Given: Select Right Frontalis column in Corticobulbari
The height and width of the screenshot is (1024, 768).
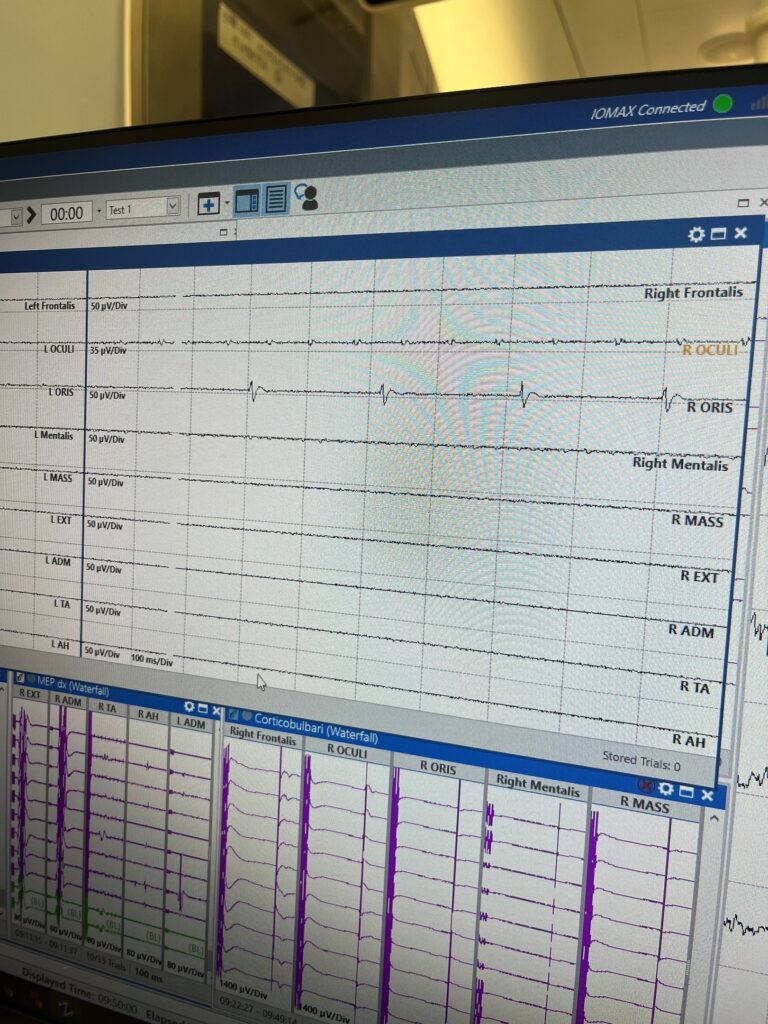Looking at the screenshot, I should click(x=263, y=736).
